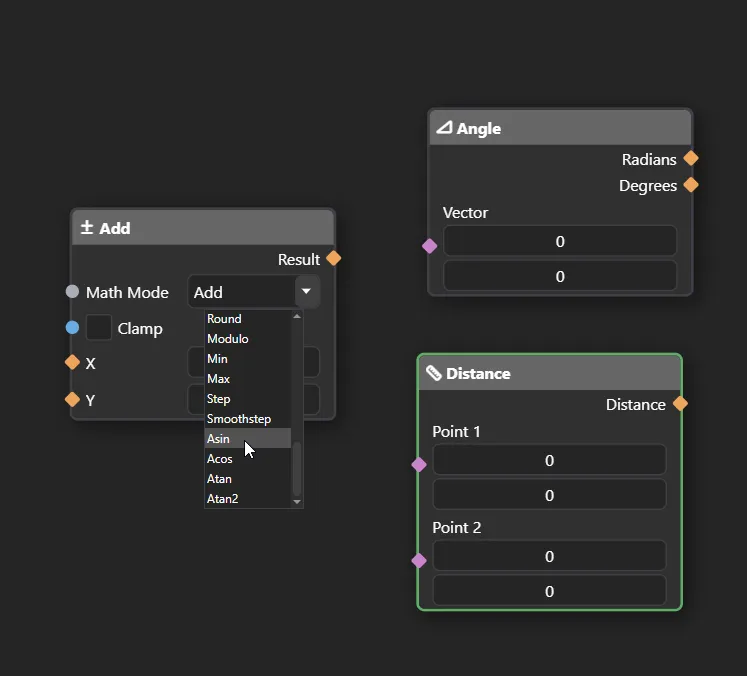The height and width of the screenshot is (676, 747).
Task: Click the dropdown list scrollbar thumb
Action: (297, 469)
